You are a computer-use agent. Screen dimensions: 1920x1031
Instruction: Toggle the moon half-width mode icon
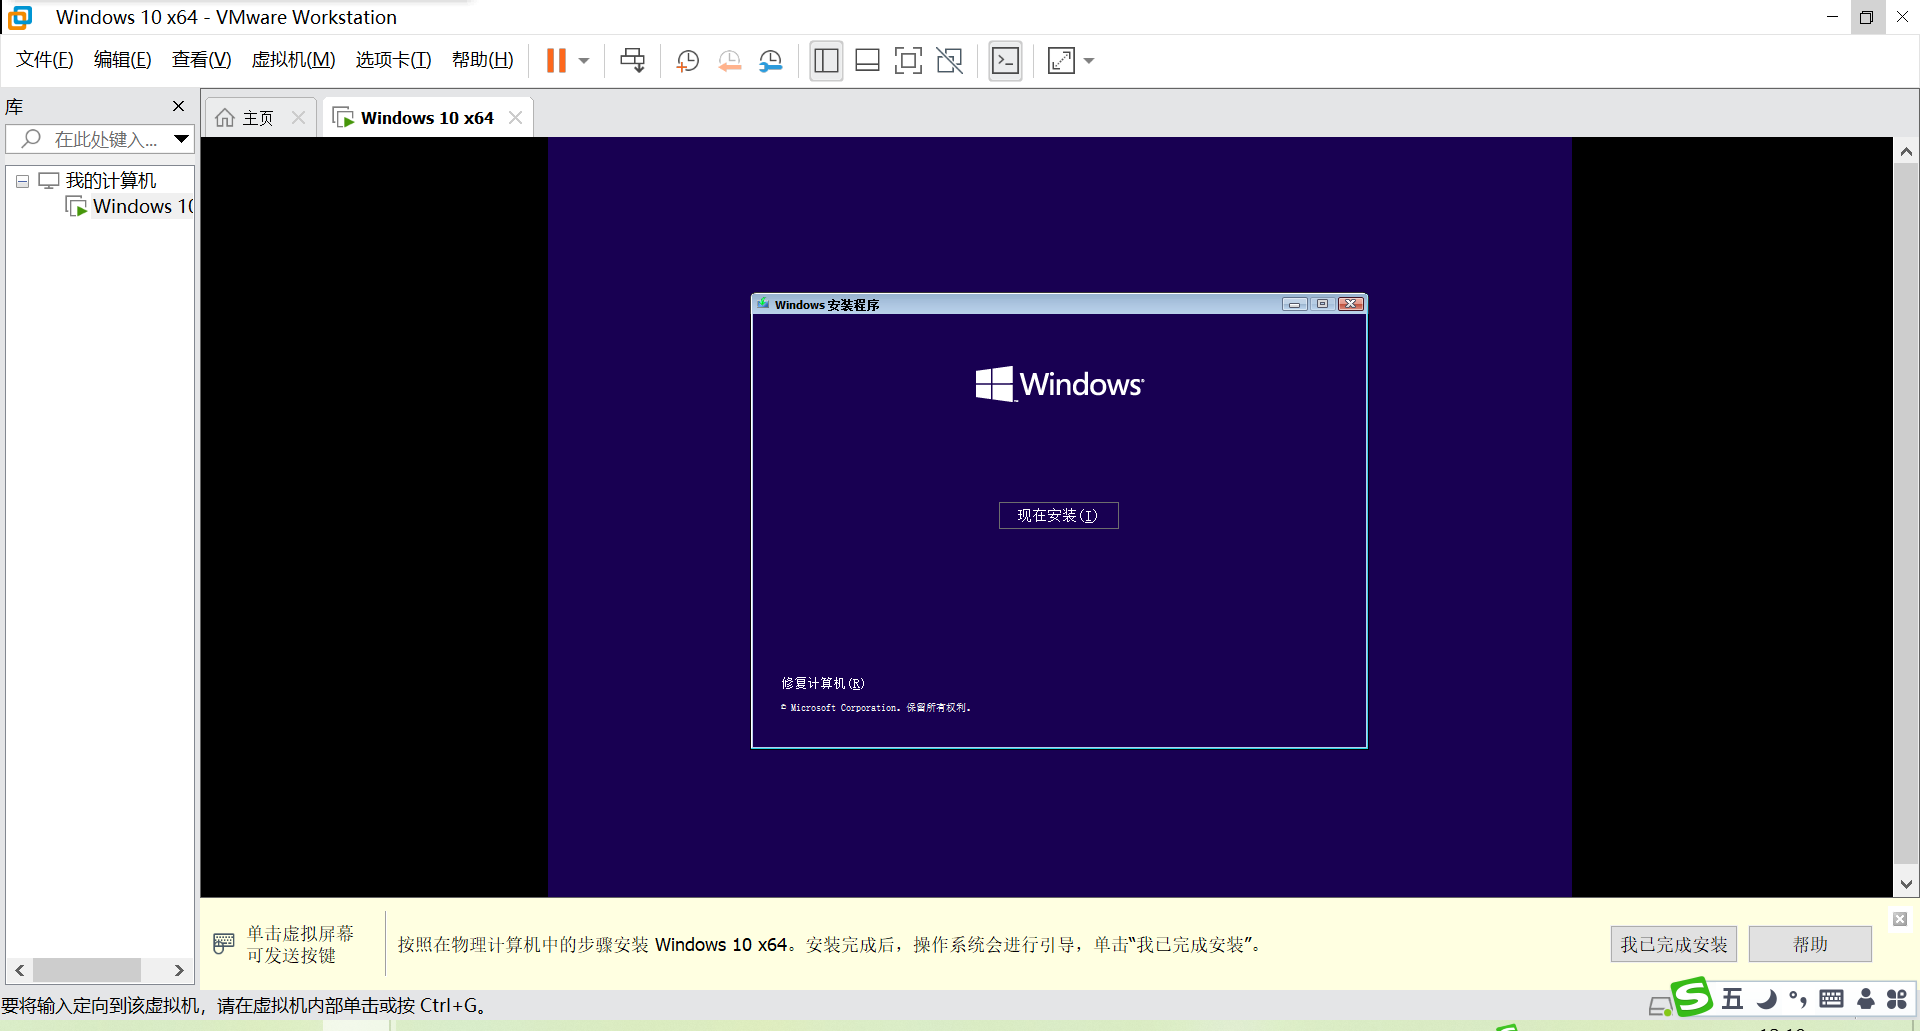tap(1767, 999)
